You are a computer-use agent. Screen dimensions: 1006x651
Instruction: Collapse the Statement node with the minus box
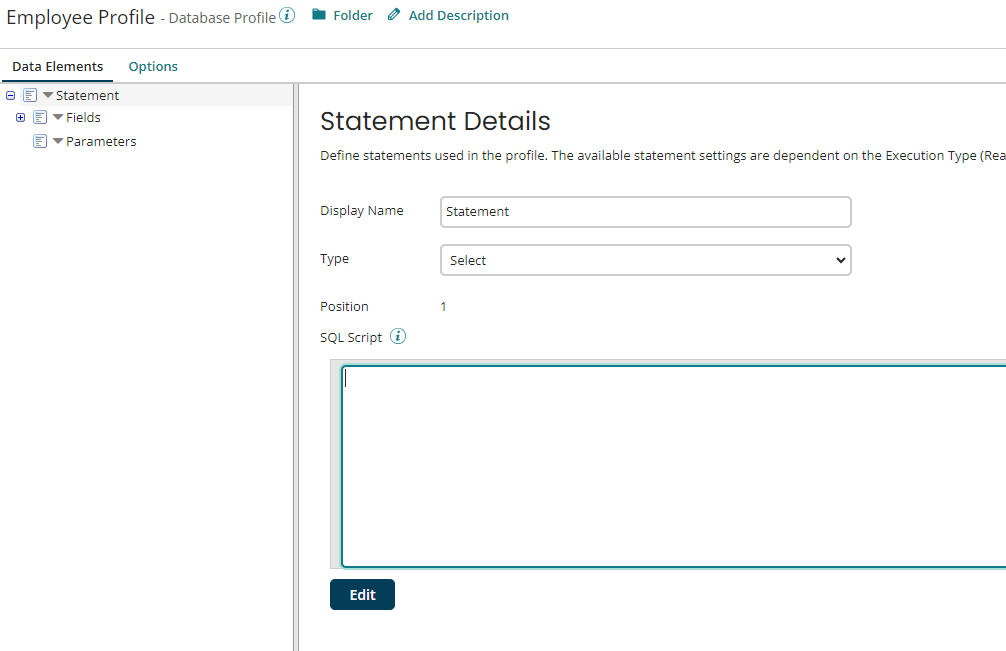pyautogui.click(x=10, y=94)
